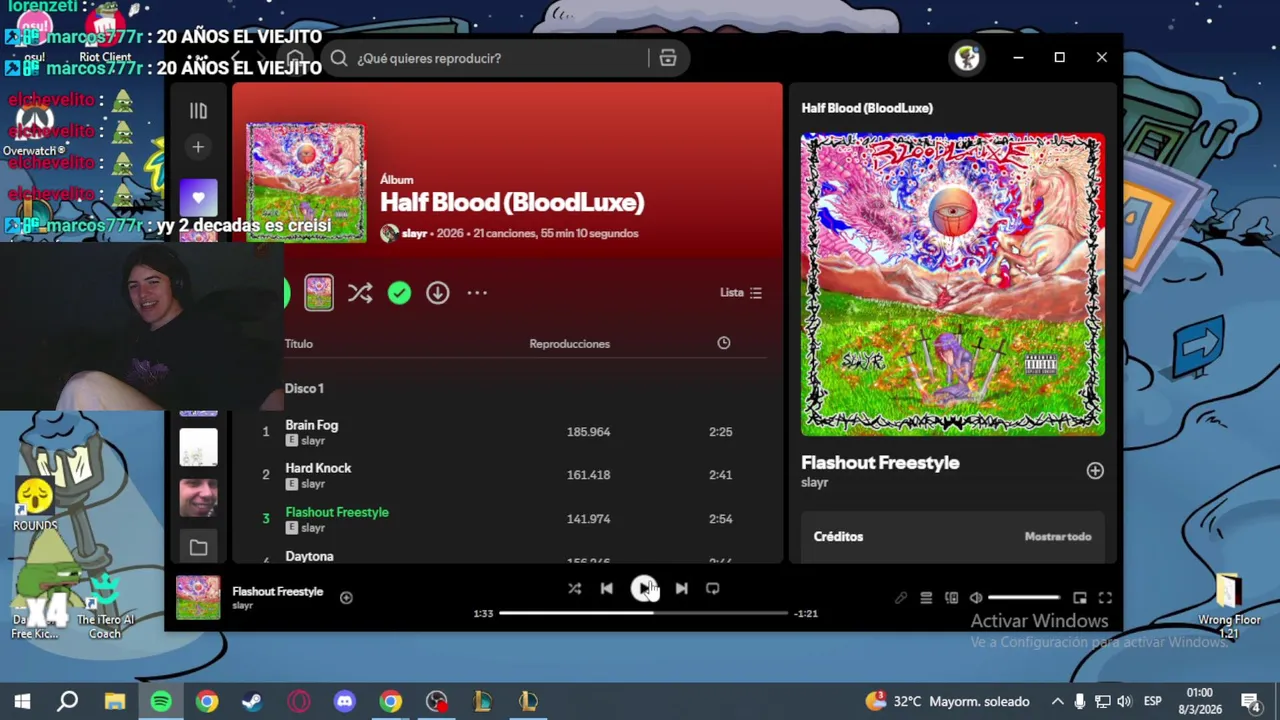Open the face thumbnail playlist in the sidebar

pos(198,497)
